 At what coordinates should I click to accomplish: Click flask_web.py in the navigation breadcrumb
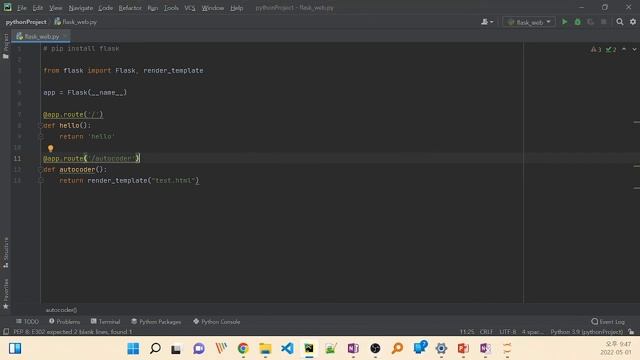click(76, 22)
